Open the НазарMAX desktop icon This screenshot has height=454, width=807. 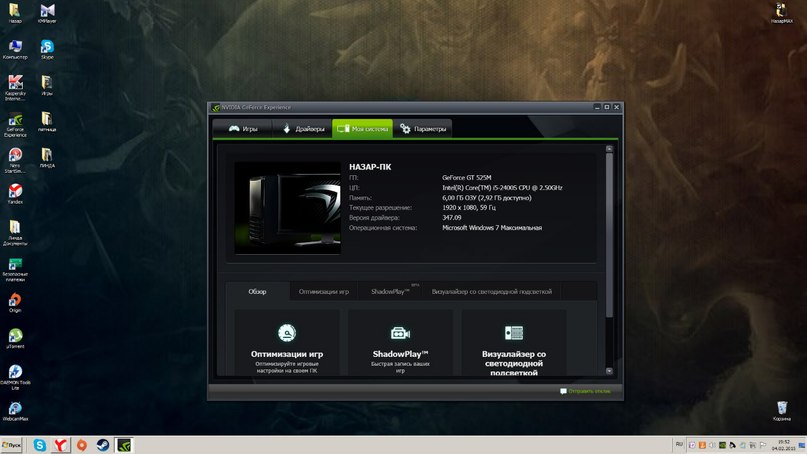click(x=781, y=13)
